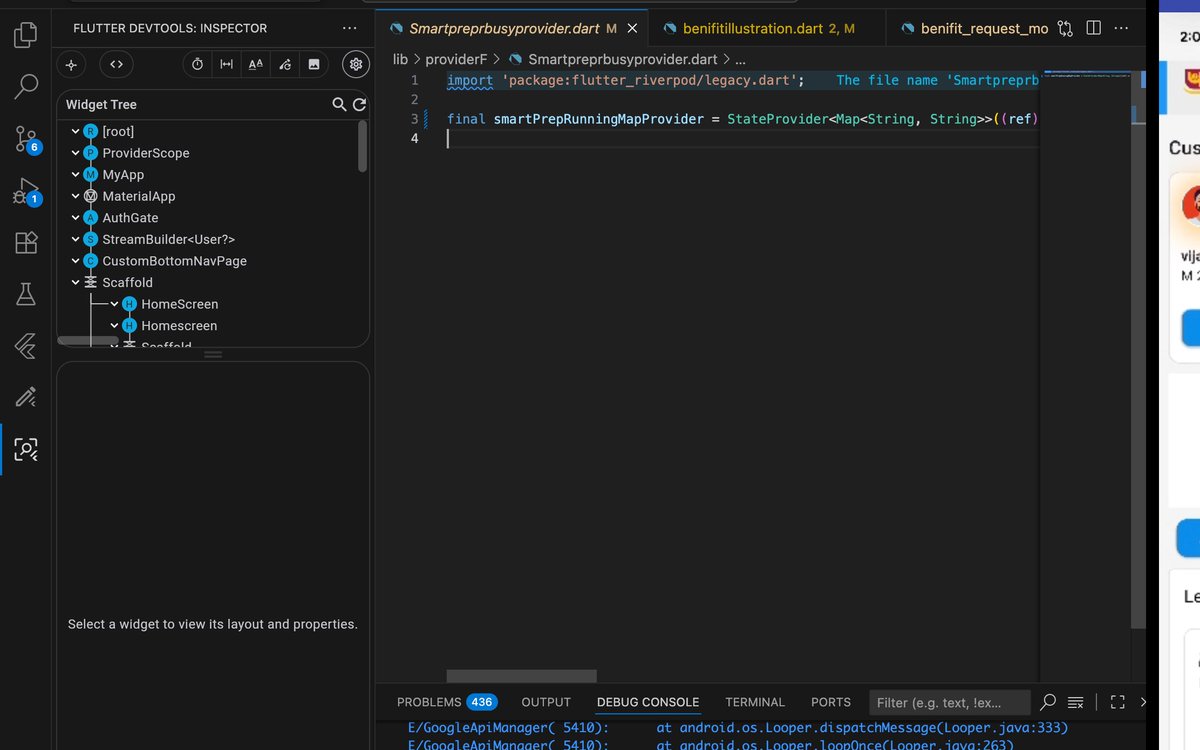Open the PROBLEMS panel tab
This screenshot has width=1200, height=750.
[446, 702]
